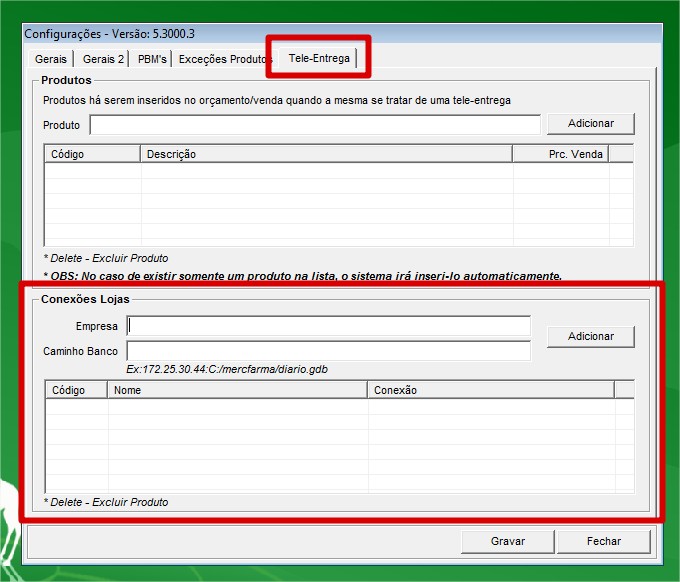The height and width of the screenshot is (582, 680).
Task: Open the Exceções Produtos tab
Action: click(222, 59)
